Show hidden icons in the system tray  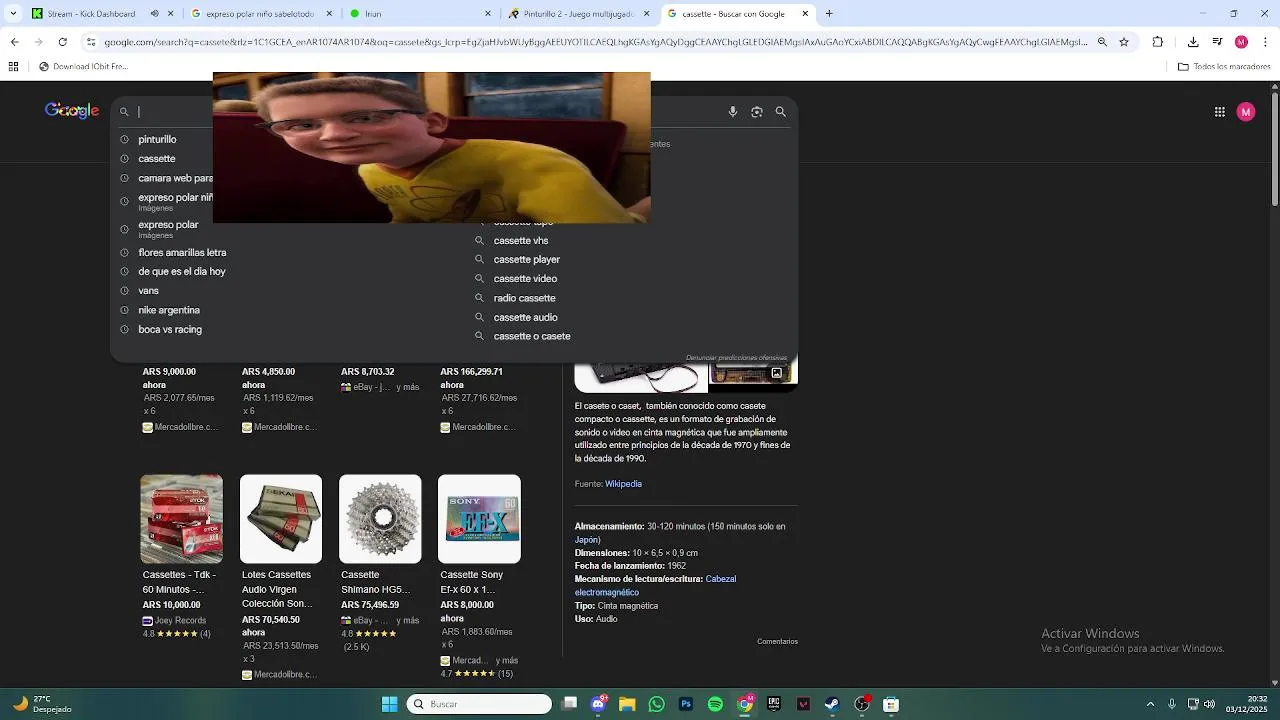[1152, 704]
